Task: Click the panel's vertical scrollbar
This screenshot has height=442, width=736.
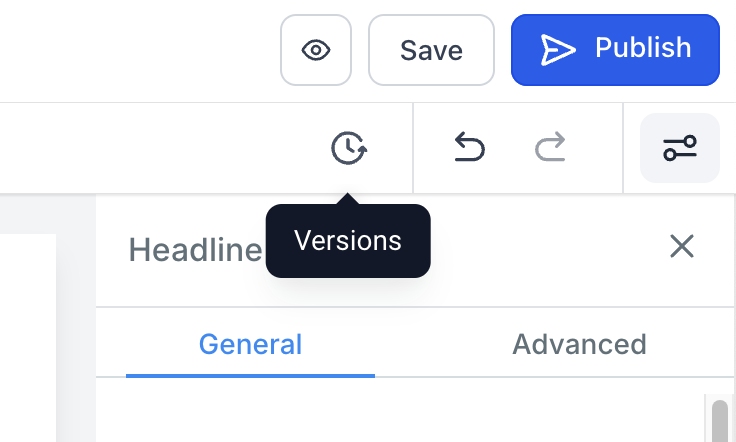Action: point(719,418)
